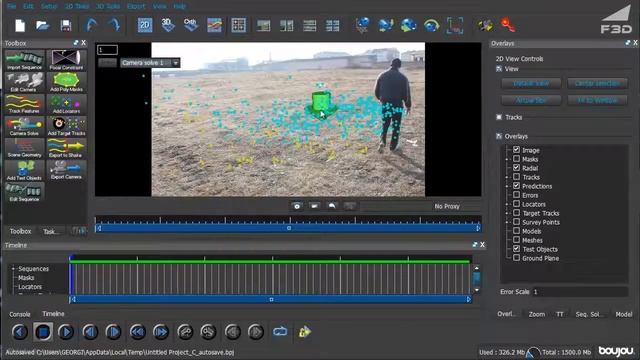Switch to the 2D view icon

coord(144,25)
